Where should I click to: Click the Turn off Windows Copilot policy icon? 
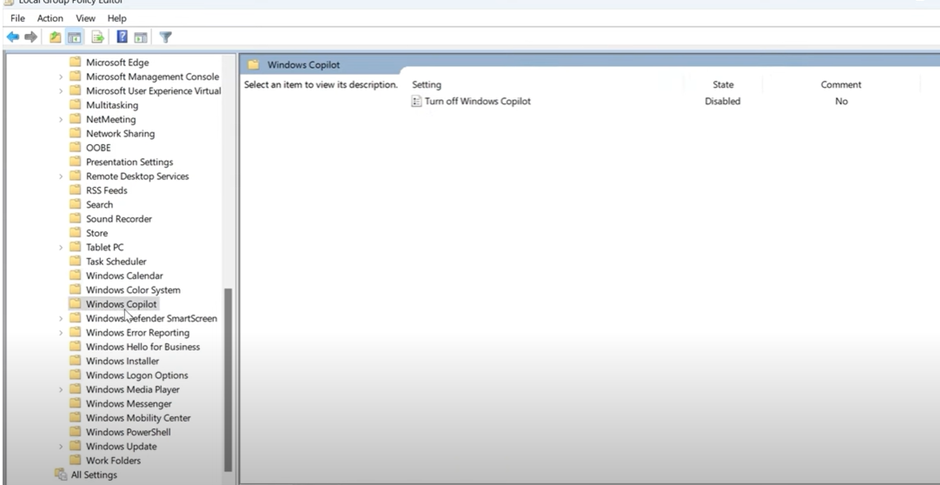416,101
